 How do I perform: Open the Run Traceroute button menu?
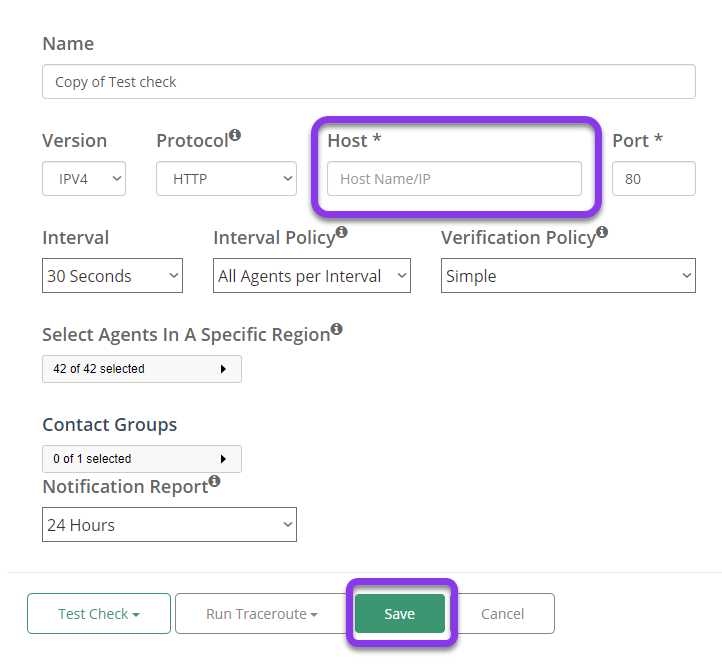point(262,614)
